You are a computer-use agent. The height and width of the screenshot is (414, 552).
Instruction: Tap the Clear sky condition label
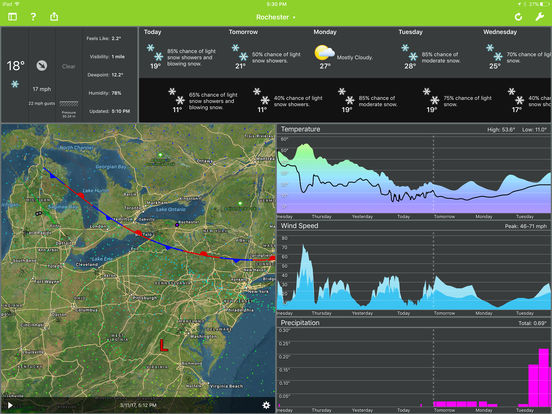pos(69,67)
